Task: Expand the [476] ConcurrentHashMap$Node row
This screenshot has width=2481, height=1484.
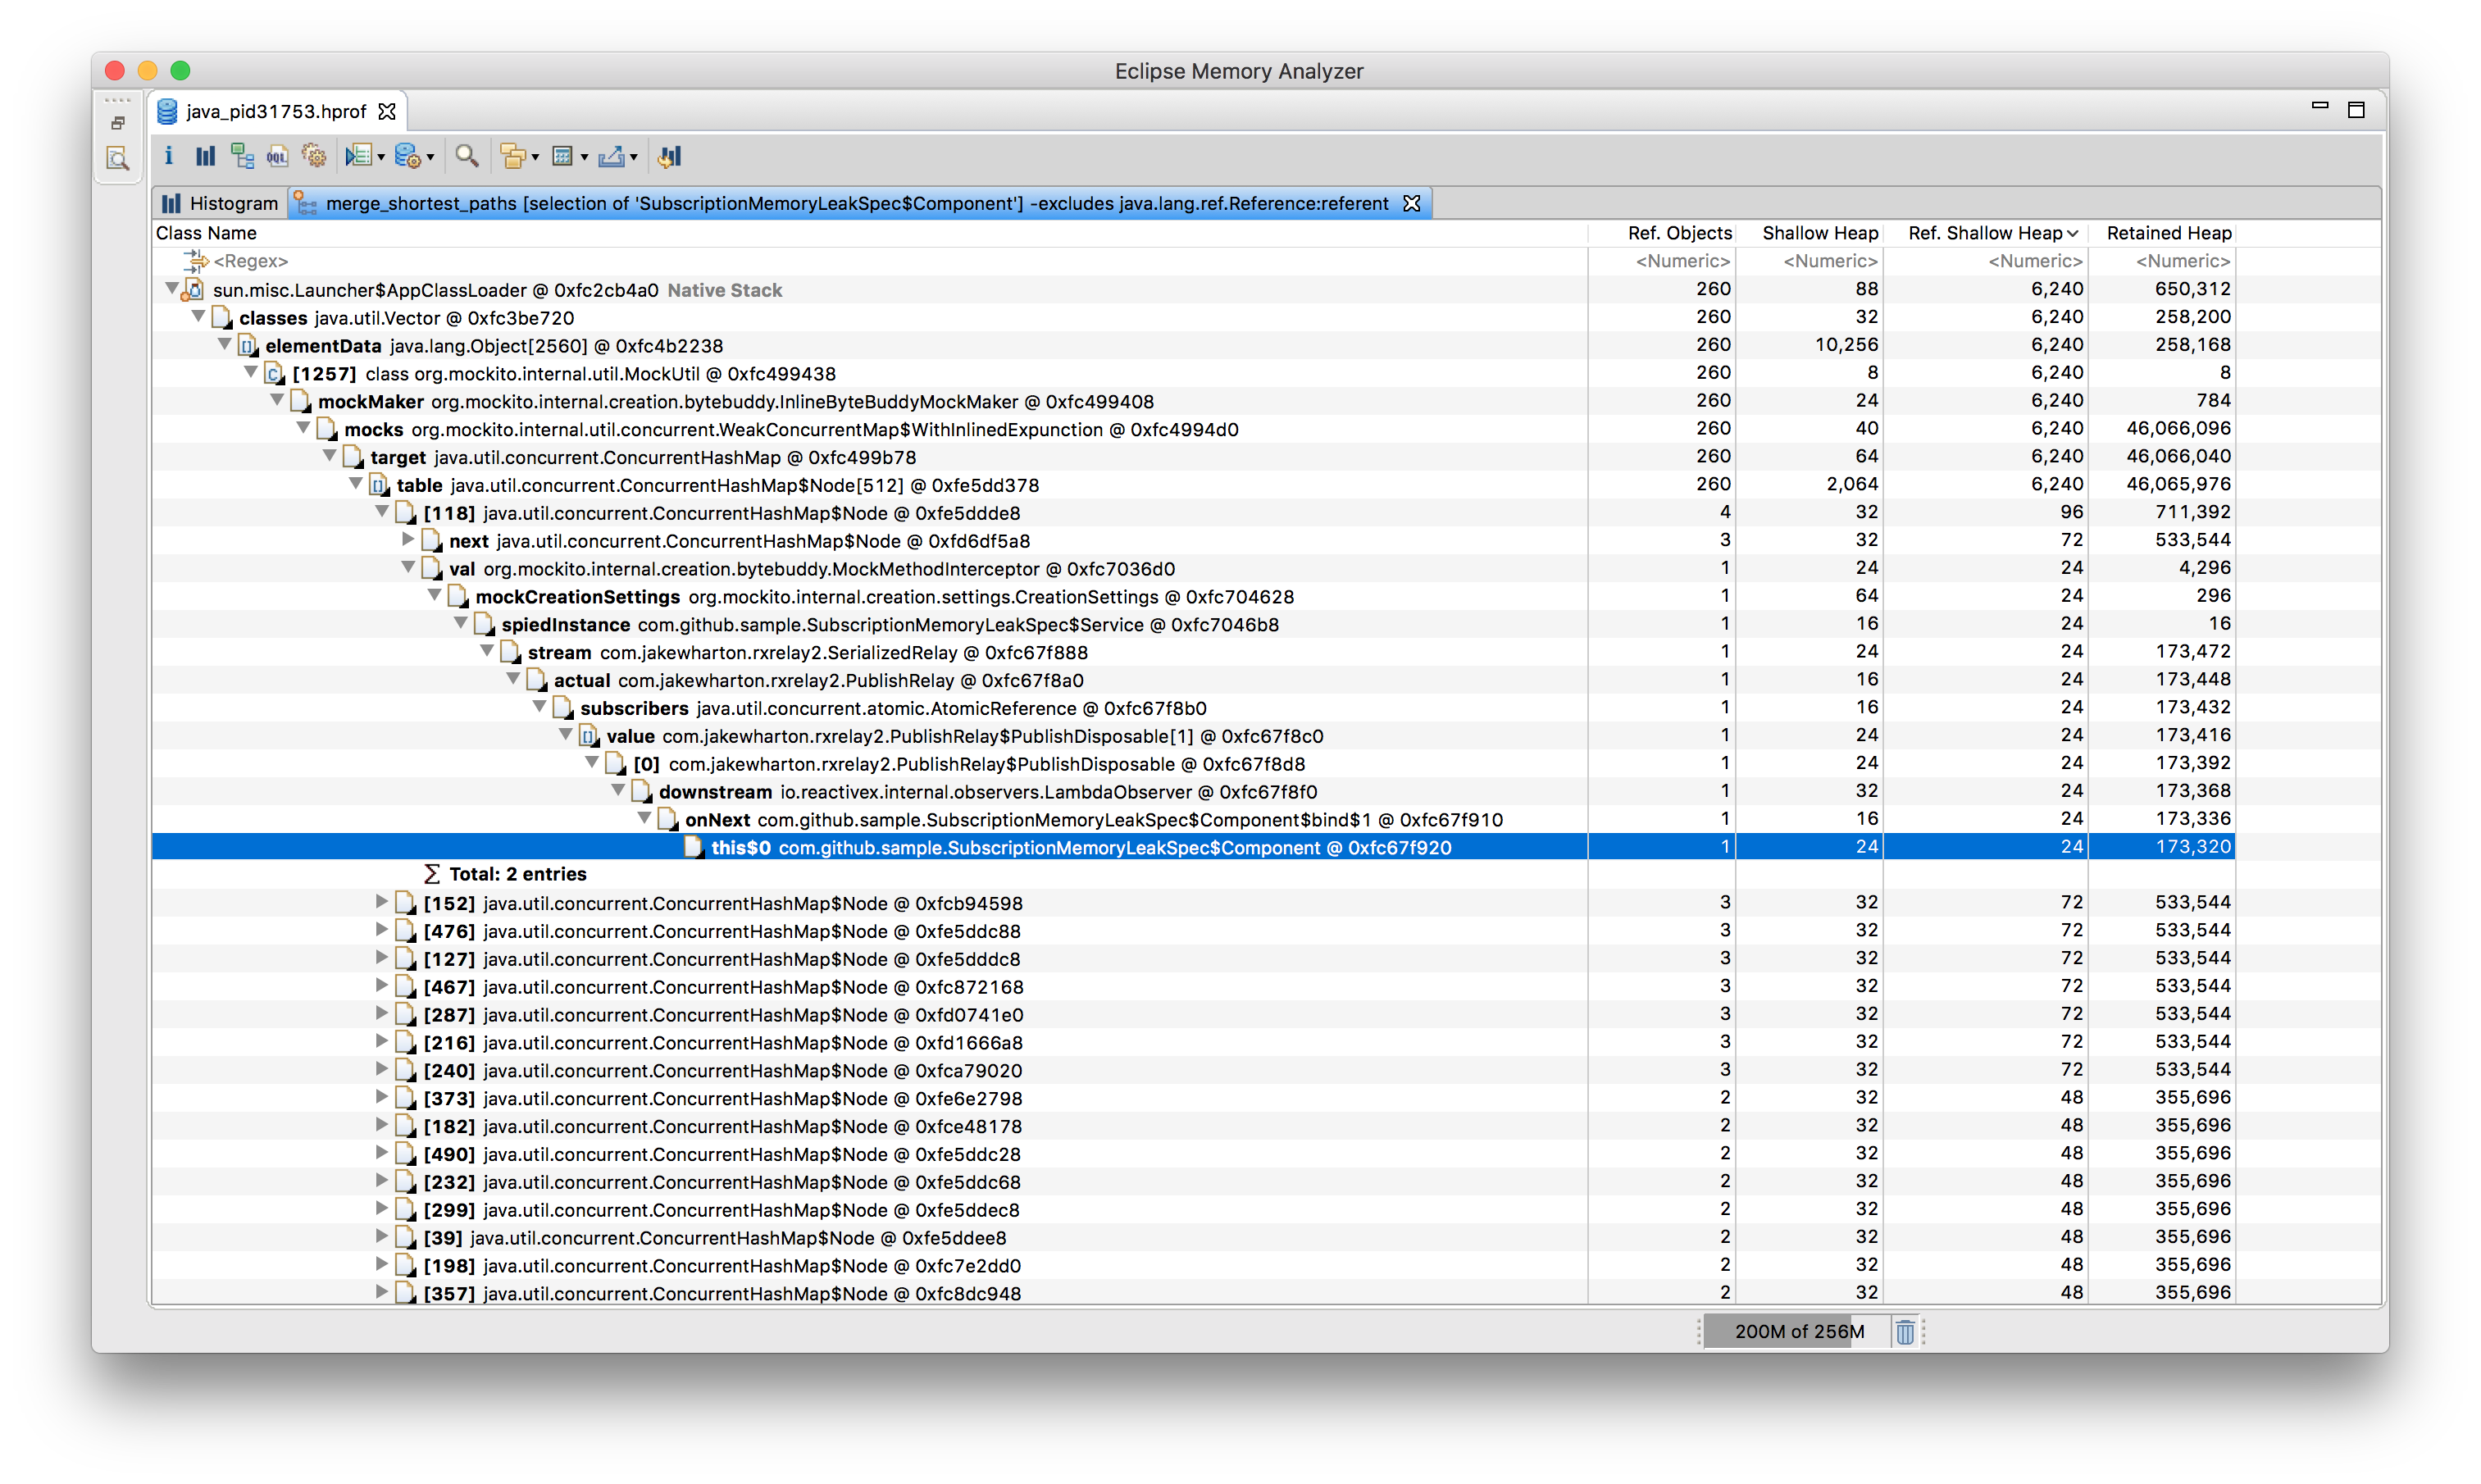Action: (x=381, y=930)
